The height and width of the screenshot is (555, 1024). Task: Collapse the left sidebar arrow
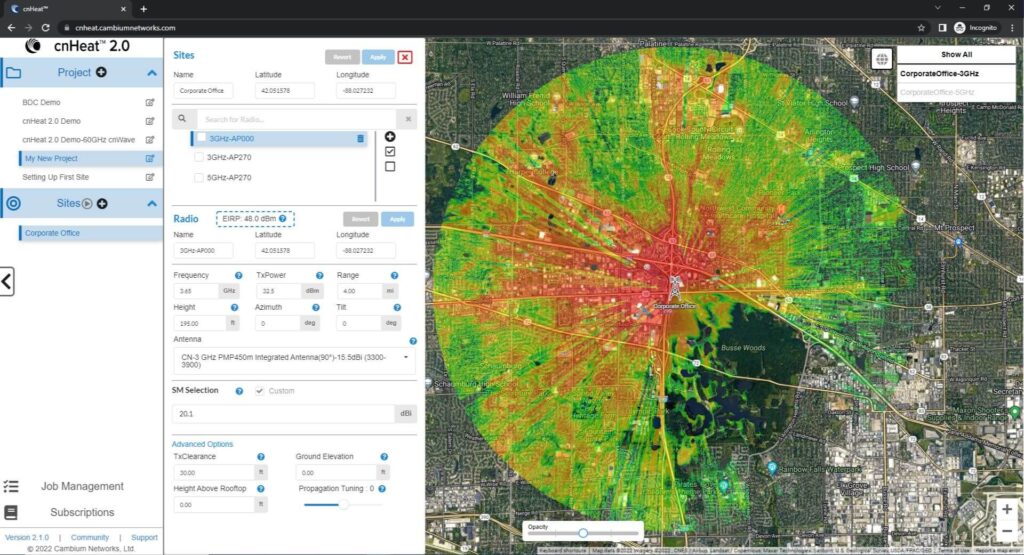[x=7, y=281]
